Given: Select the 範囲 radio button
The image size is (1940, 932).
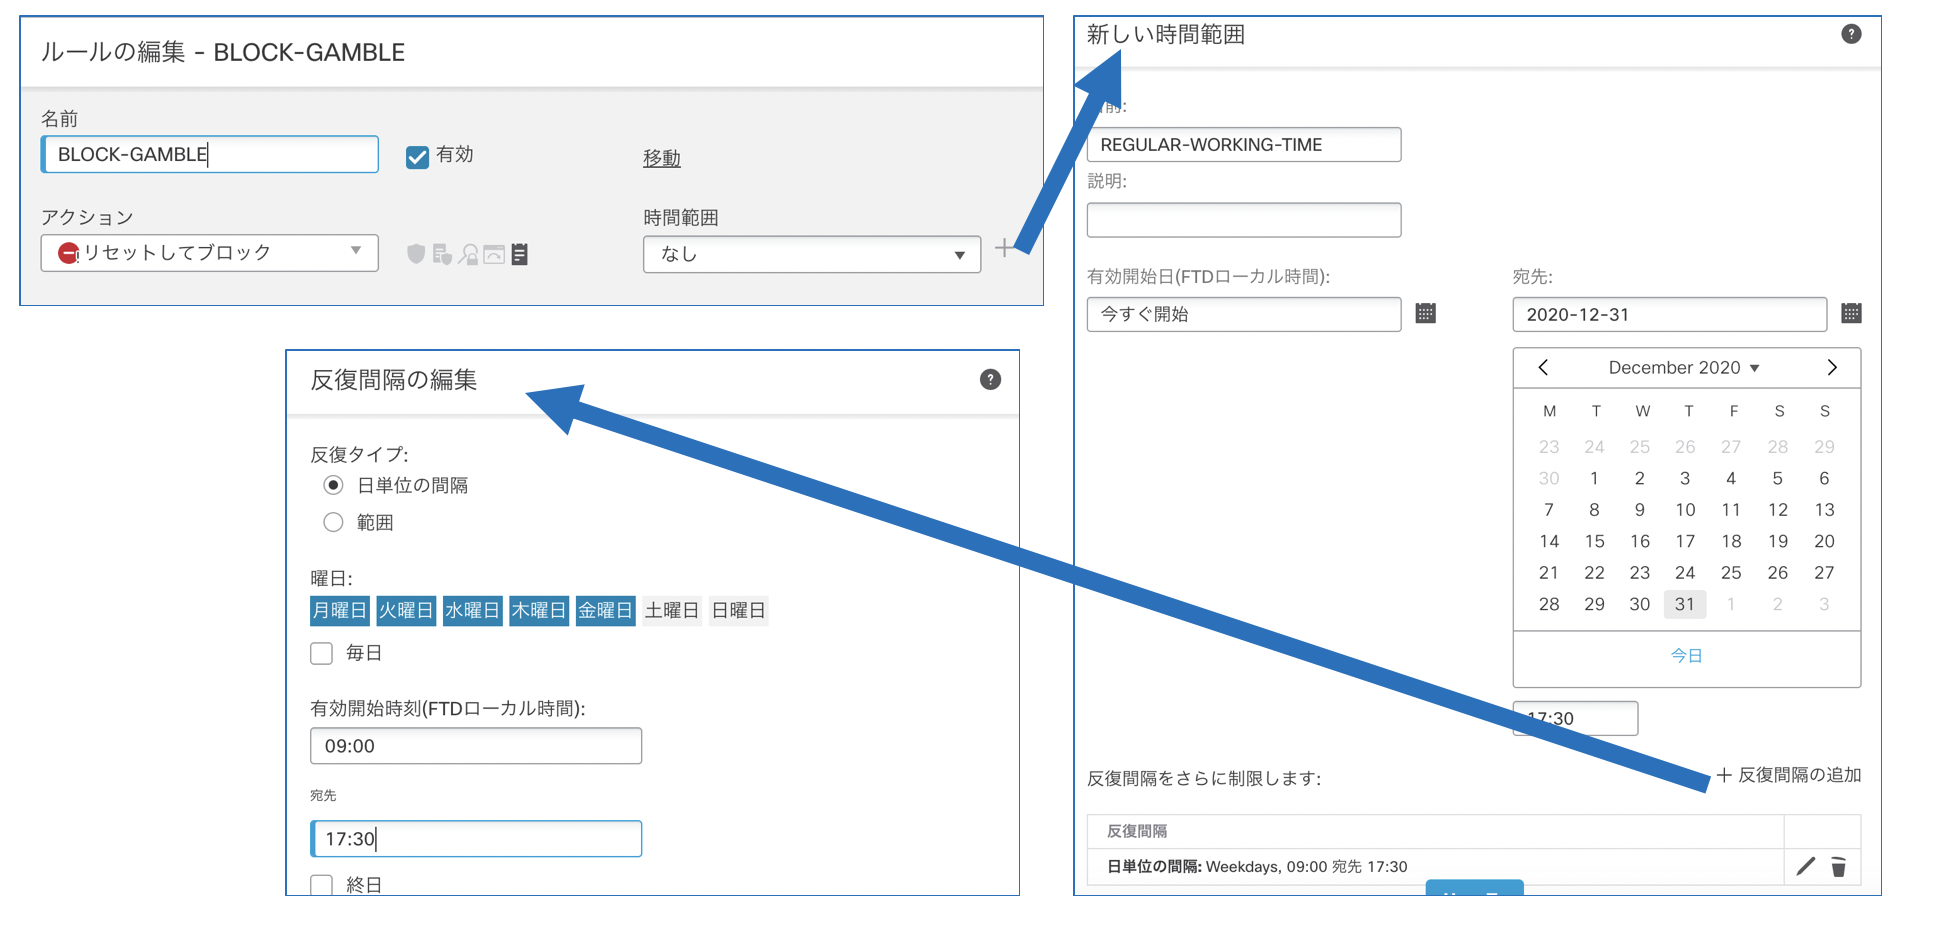Looking at the screenshot, I should (333, 522).
